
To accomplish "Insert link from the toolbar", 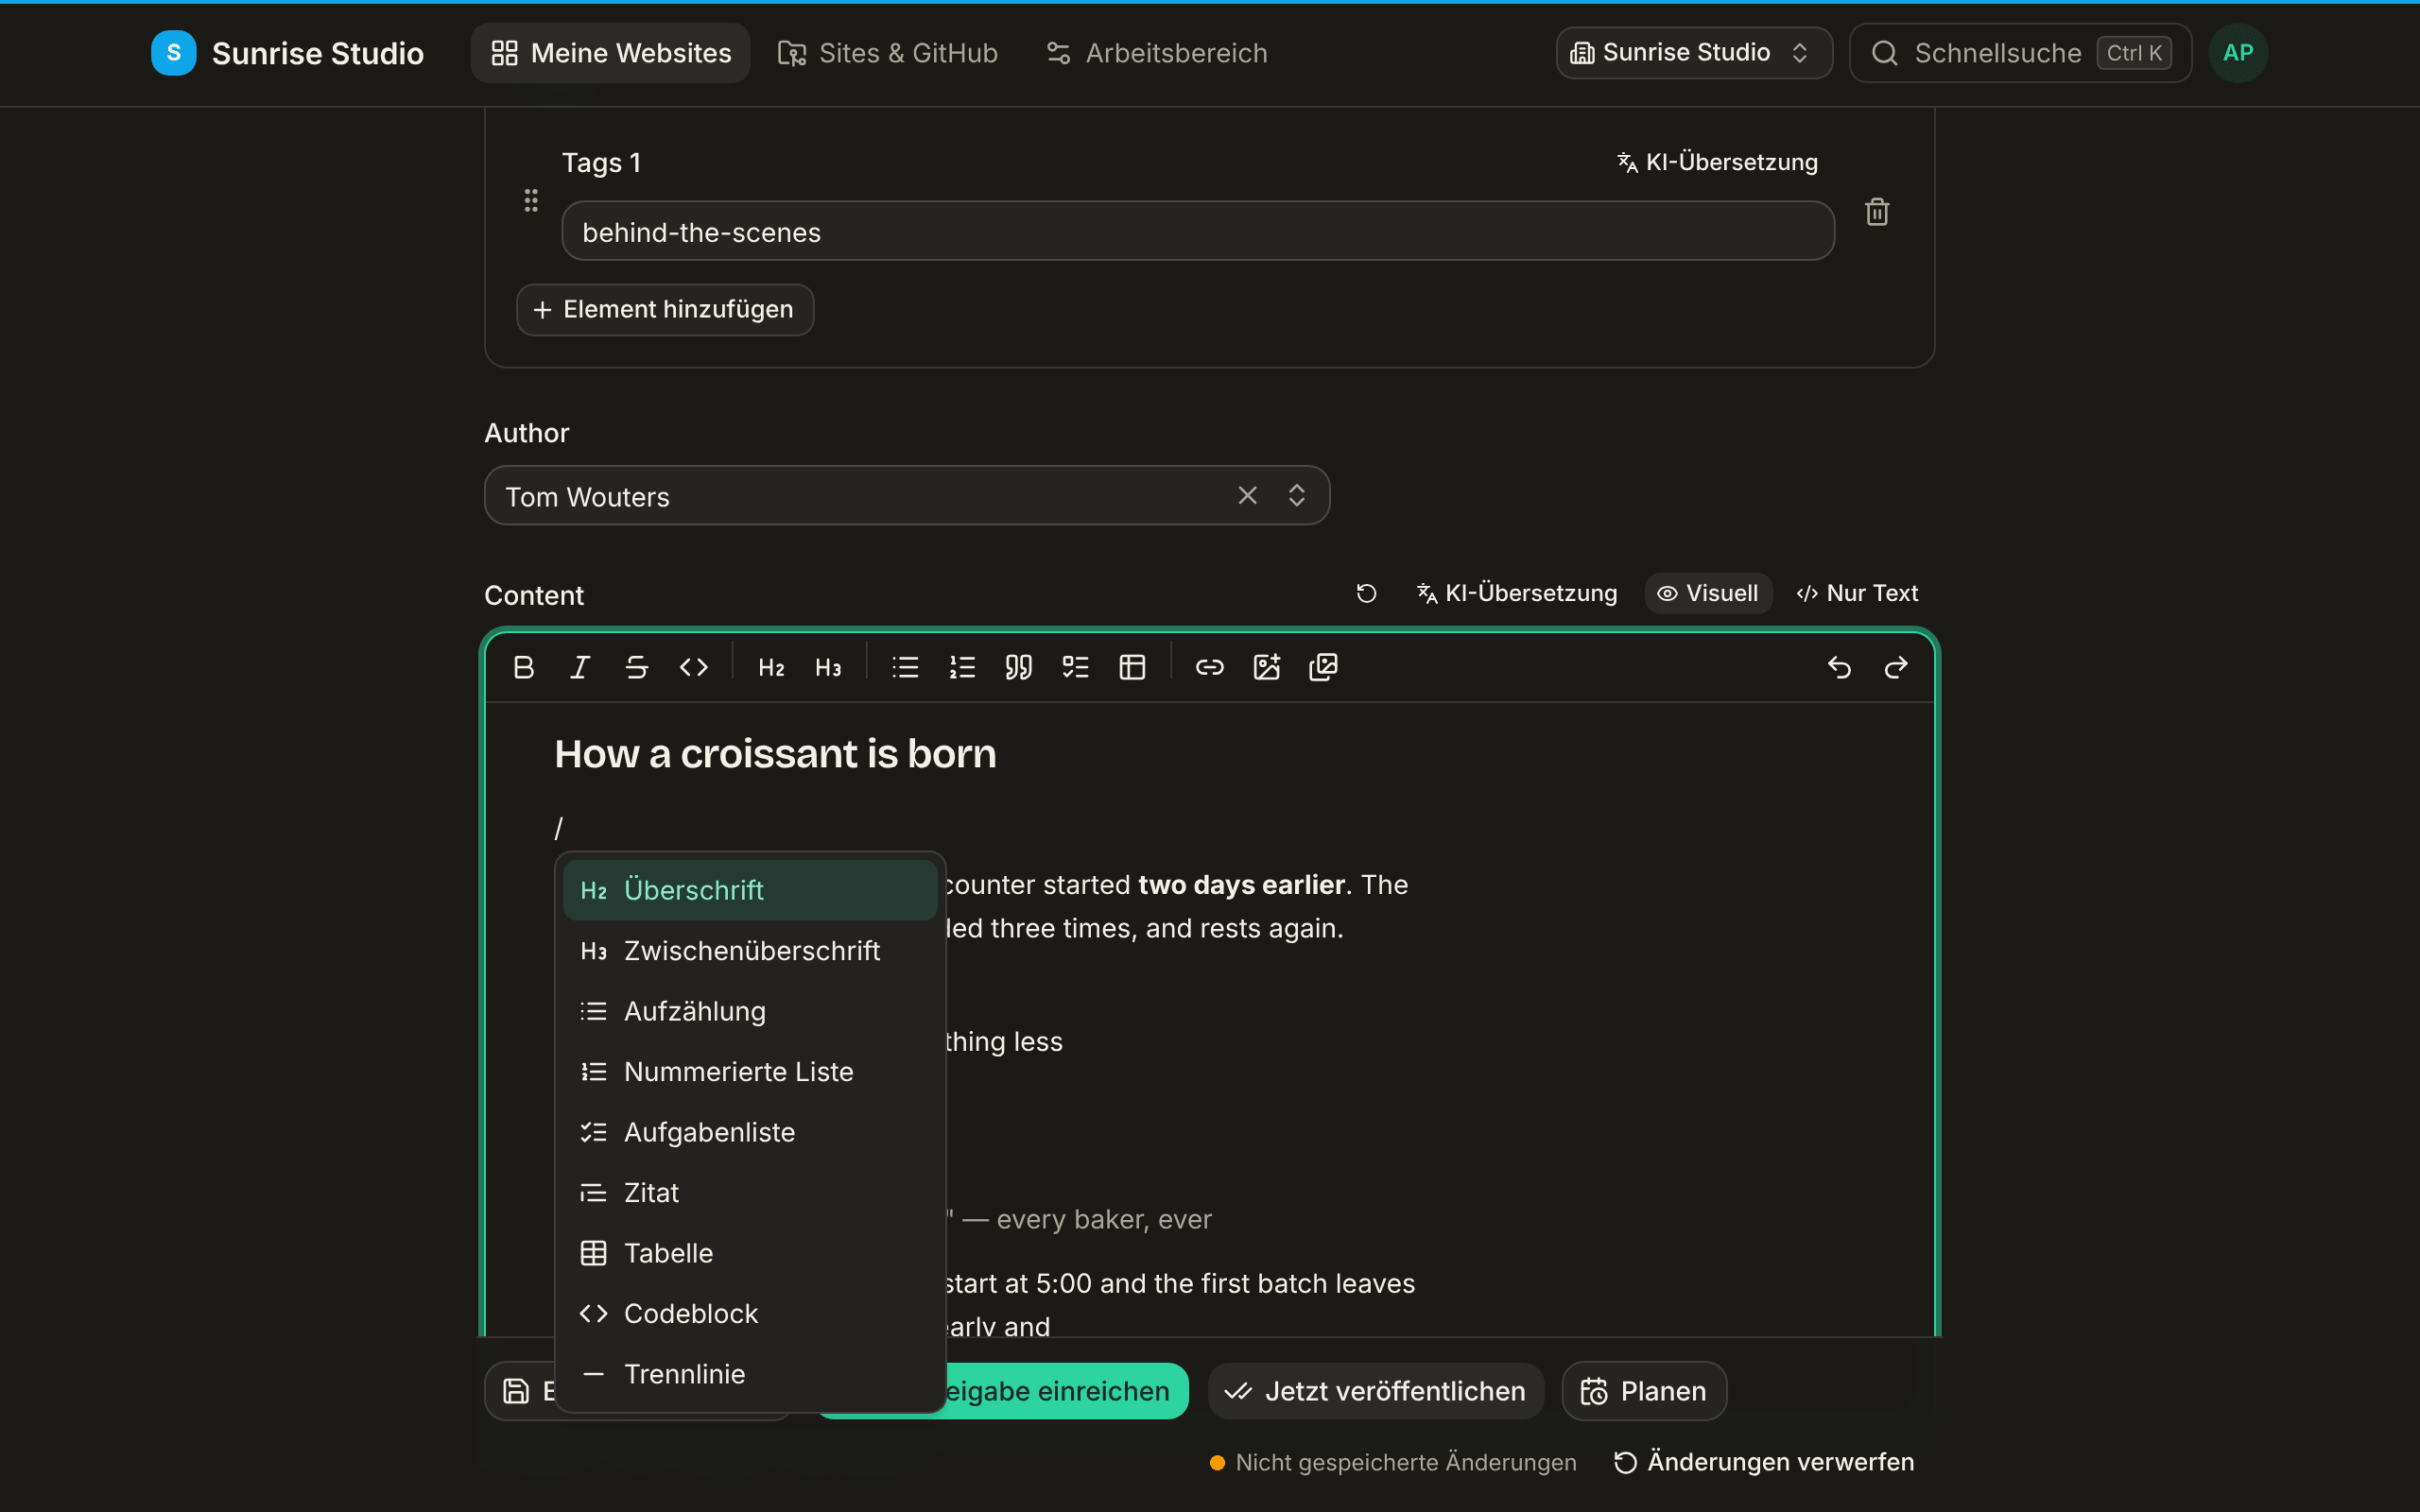I will pos(1210,667).
